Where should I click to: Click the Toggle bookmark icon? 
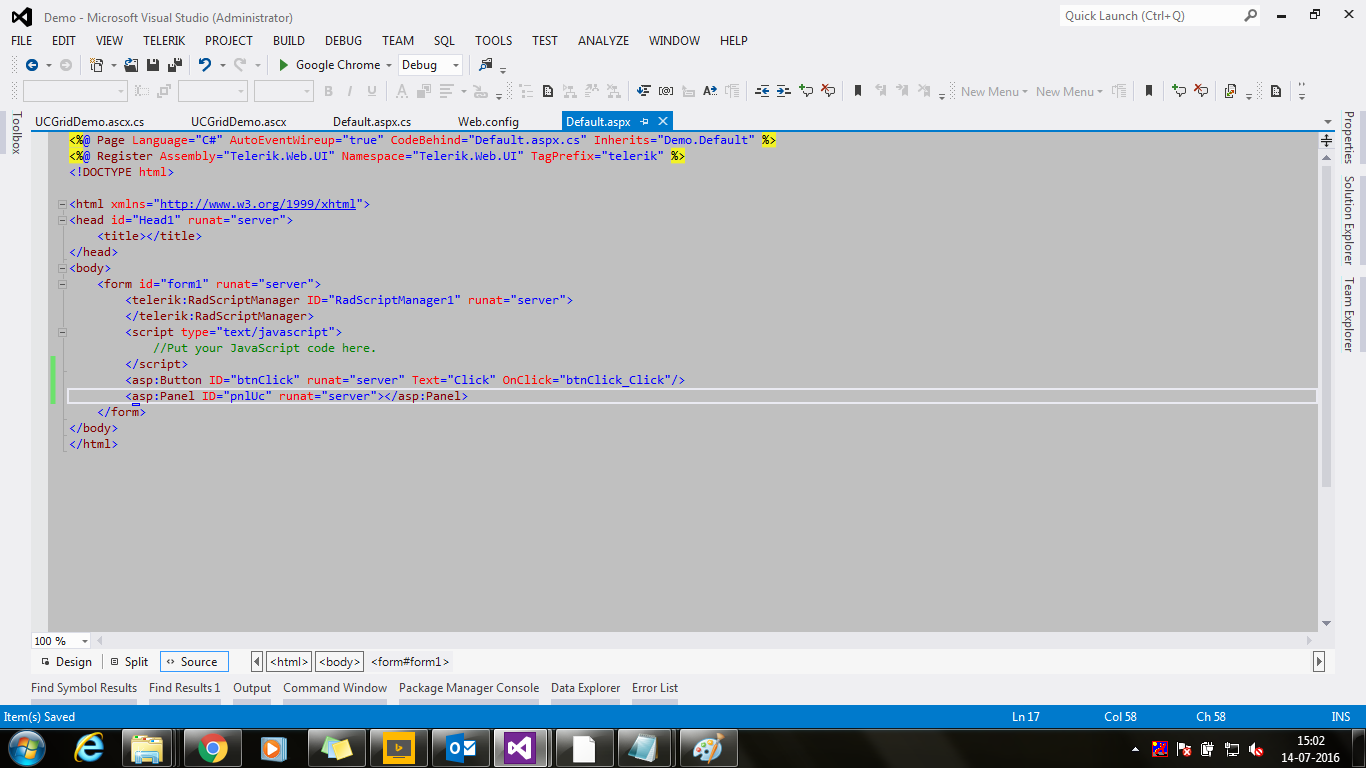tap(857, 91)
